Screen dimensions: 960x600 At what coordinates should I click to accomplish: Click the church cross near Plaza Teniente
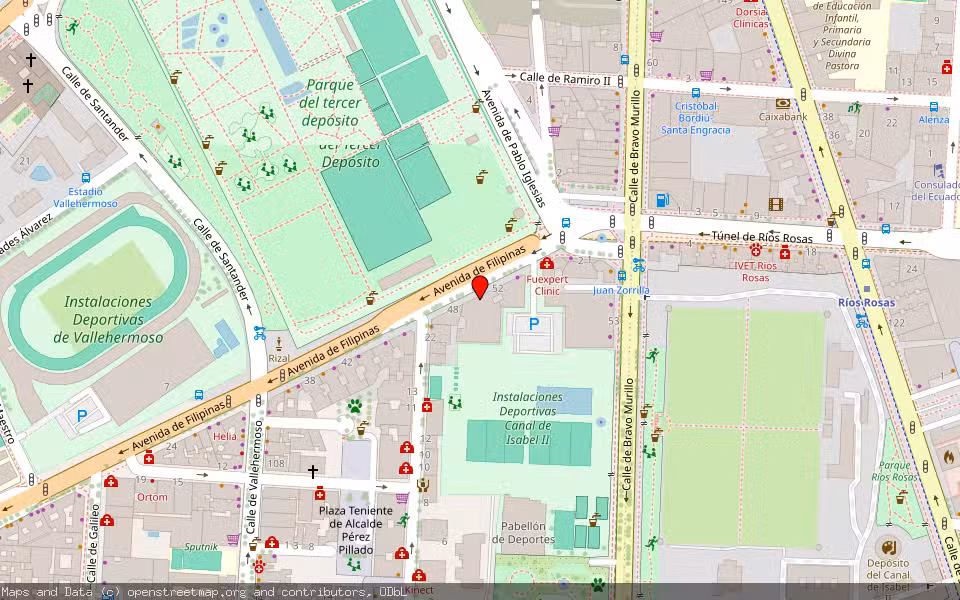pyautogui.click(x=313, y=471)
